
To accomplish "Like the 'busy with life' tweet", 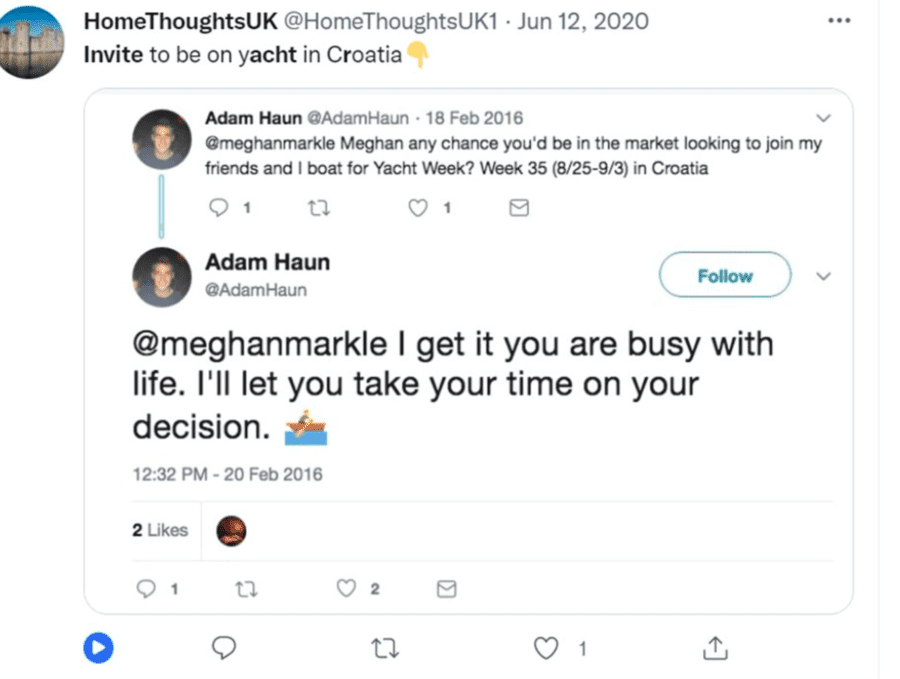I will [x=346, y=589].
